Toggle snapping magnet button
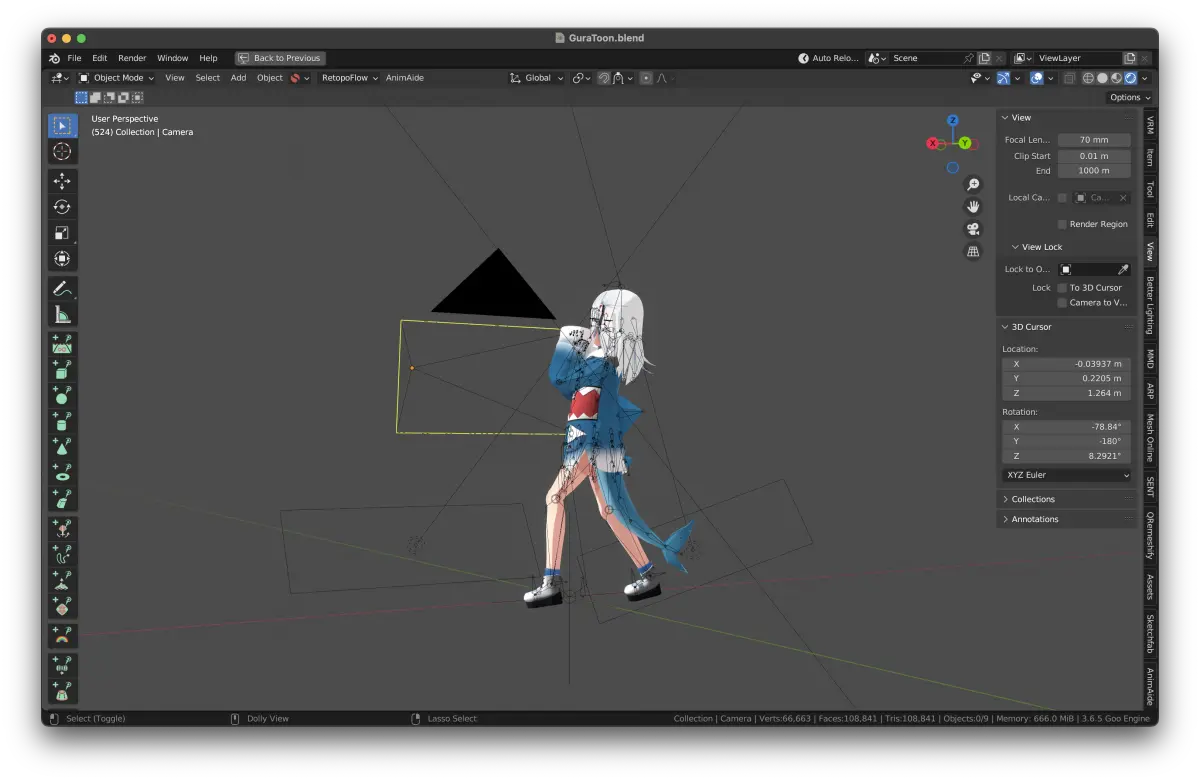The height and width of the screenshot is (781, 1200). [x=604, y=78]
